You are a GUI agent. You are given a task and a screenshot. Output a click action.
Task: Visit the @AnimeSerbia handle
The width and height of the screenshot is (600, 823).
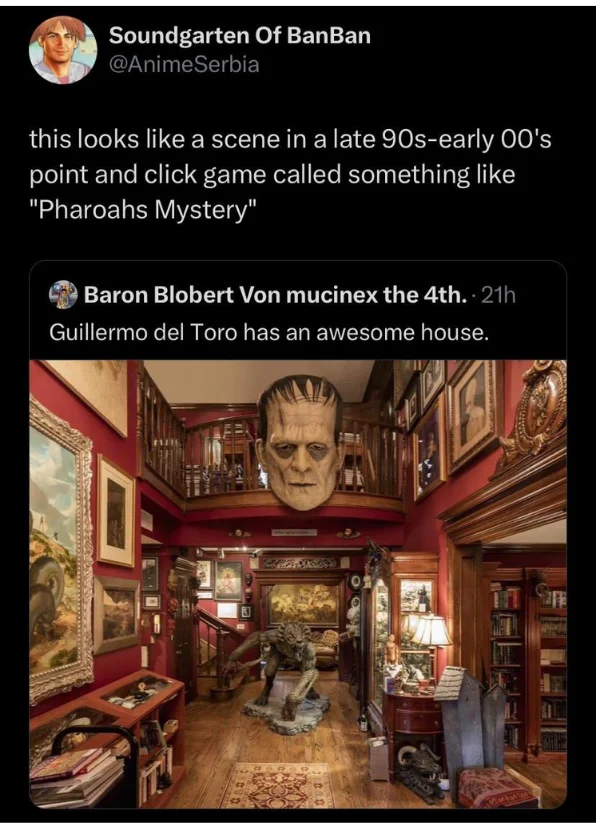pos(184,64)
